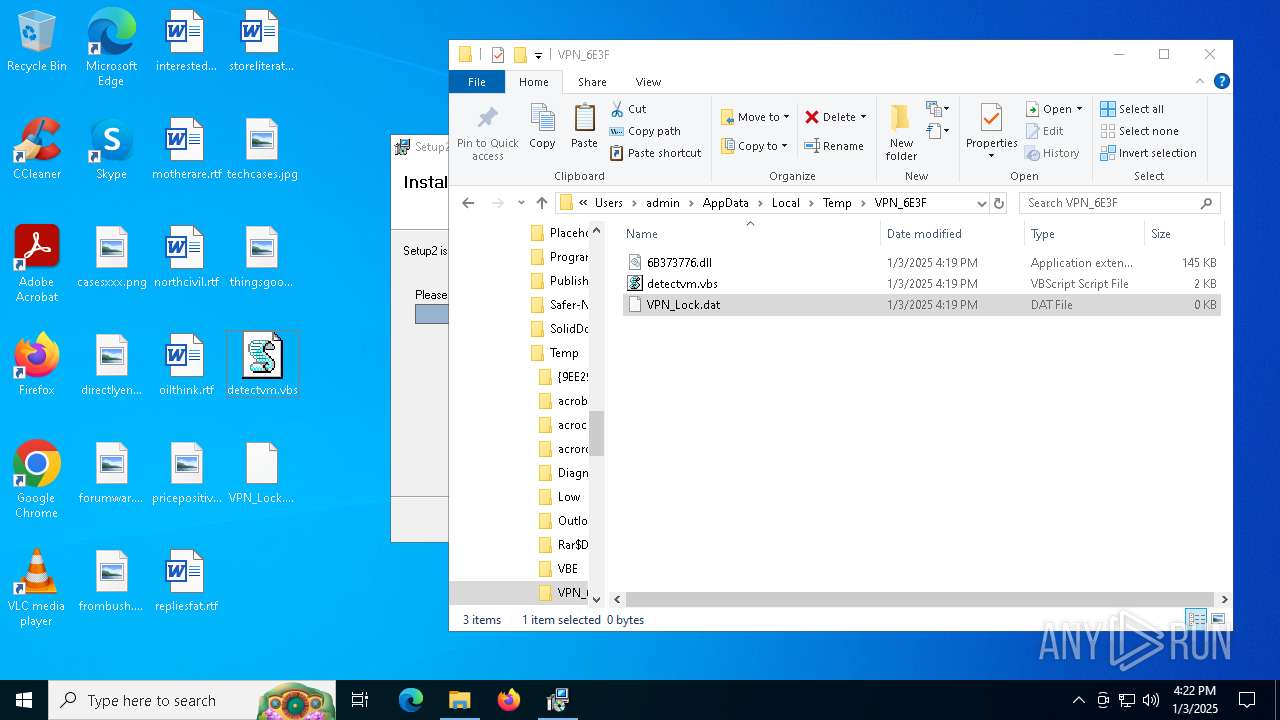Click the Explorer help question icon
The height and width of the screenshot is (720, 1280).
click(x=1221, y=82)
